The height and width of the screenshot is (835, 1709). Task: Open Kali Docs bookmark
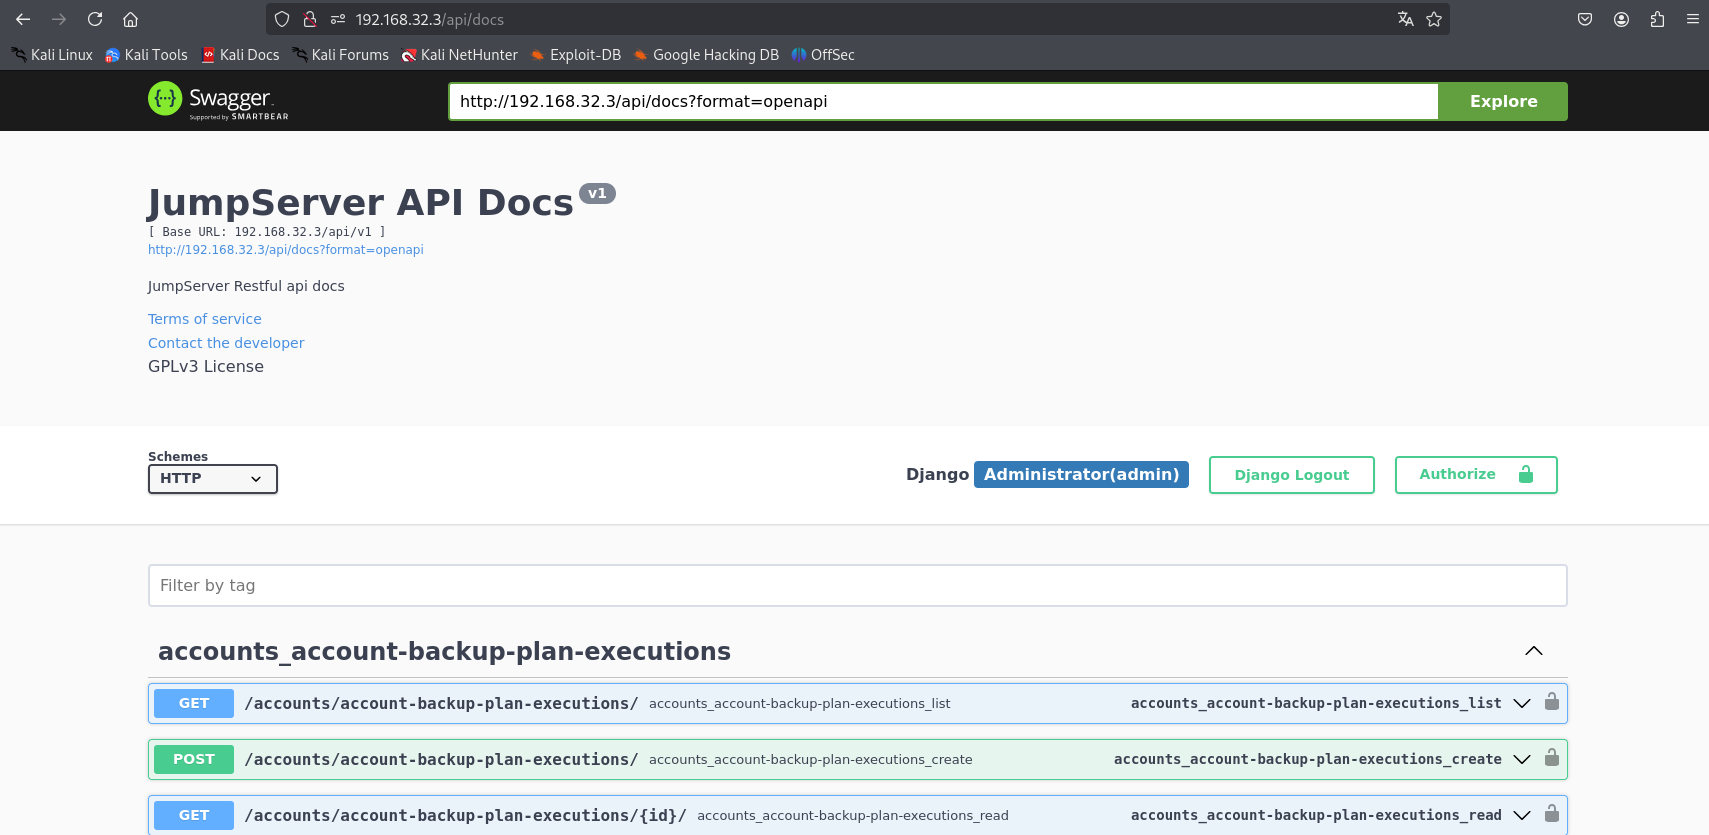point(240,55)
